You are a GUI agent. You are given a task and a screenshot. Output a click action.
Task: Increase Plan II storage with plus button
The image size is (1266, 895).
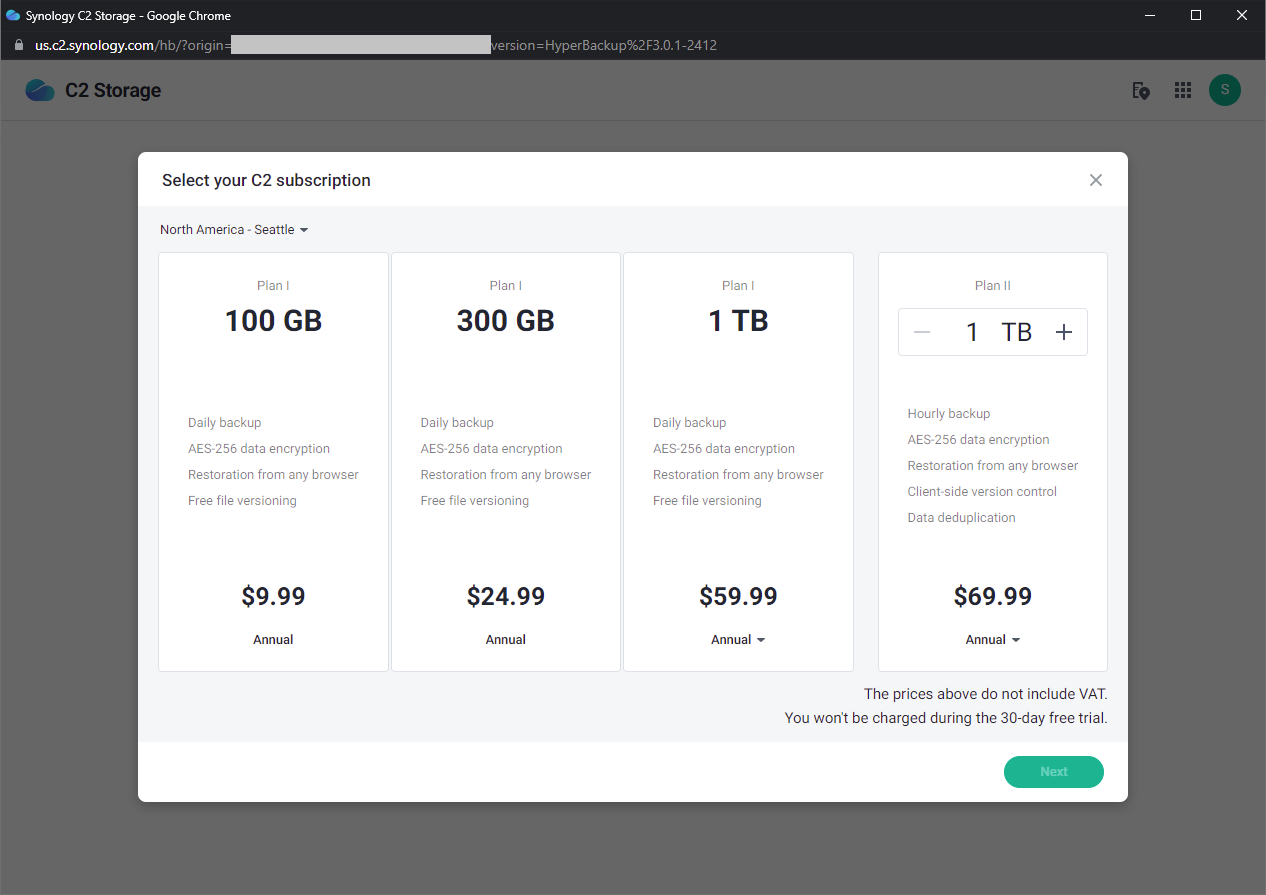tap(1064, 333)
